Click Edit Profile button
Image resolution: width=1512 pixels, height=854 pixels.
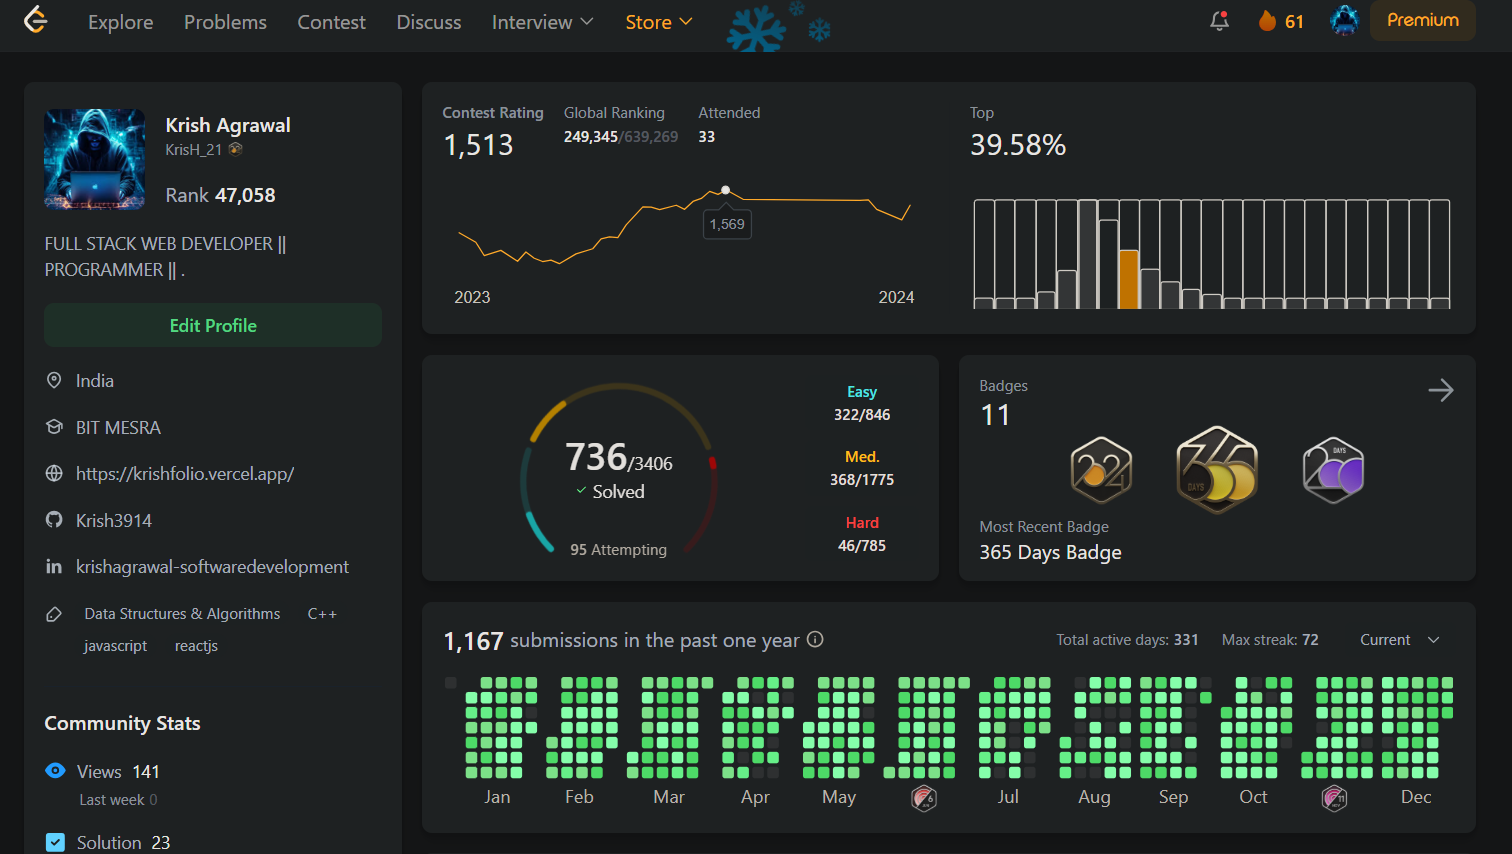point(213,325)
